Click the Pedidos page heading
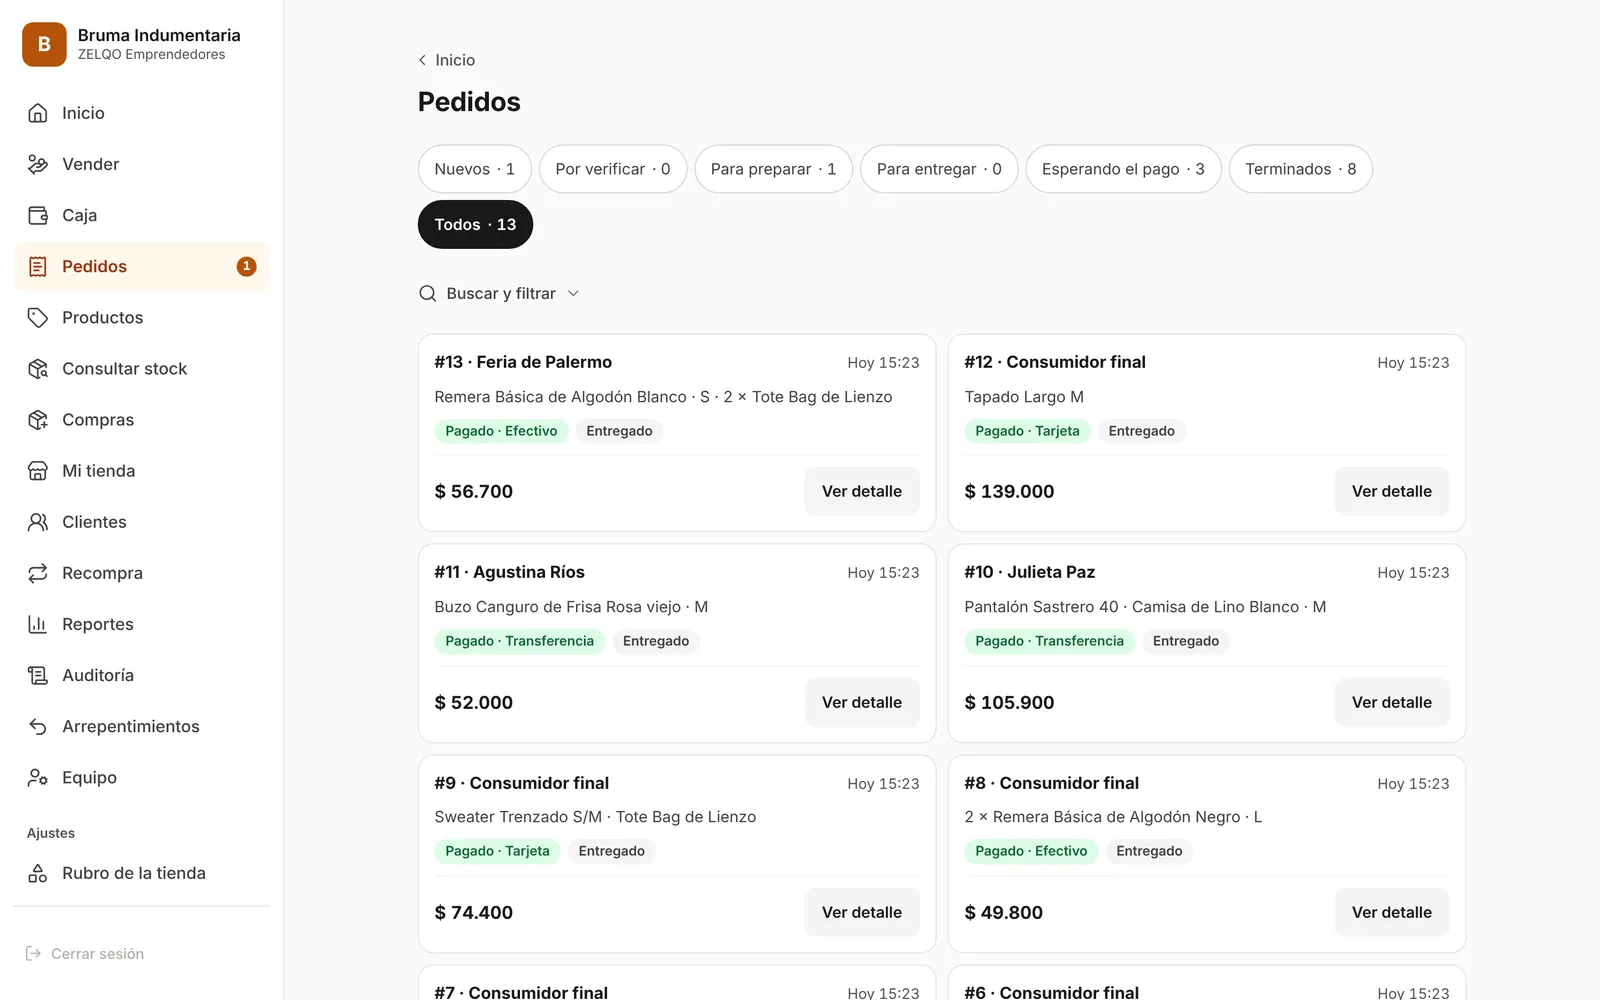Screen dimensions: 1600x1000 469,102
